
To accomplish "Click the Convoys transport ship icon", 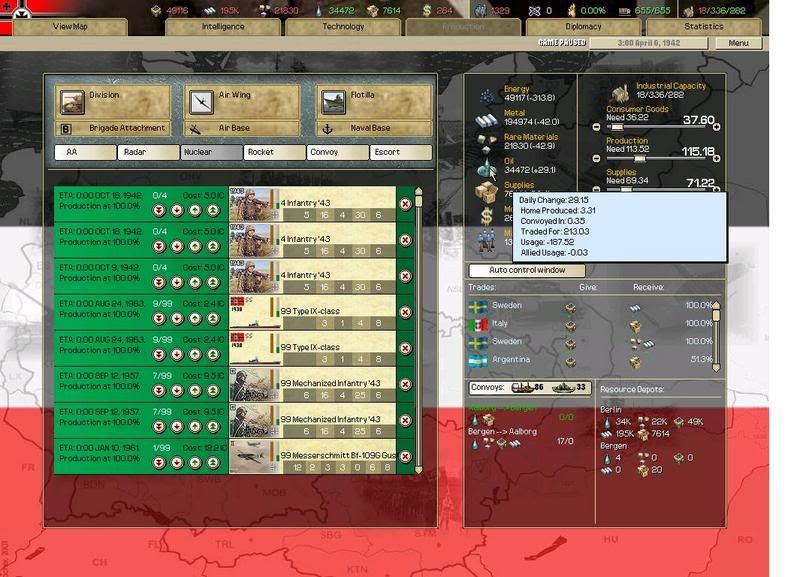I will pyautogui.click(x=521, y=386).
